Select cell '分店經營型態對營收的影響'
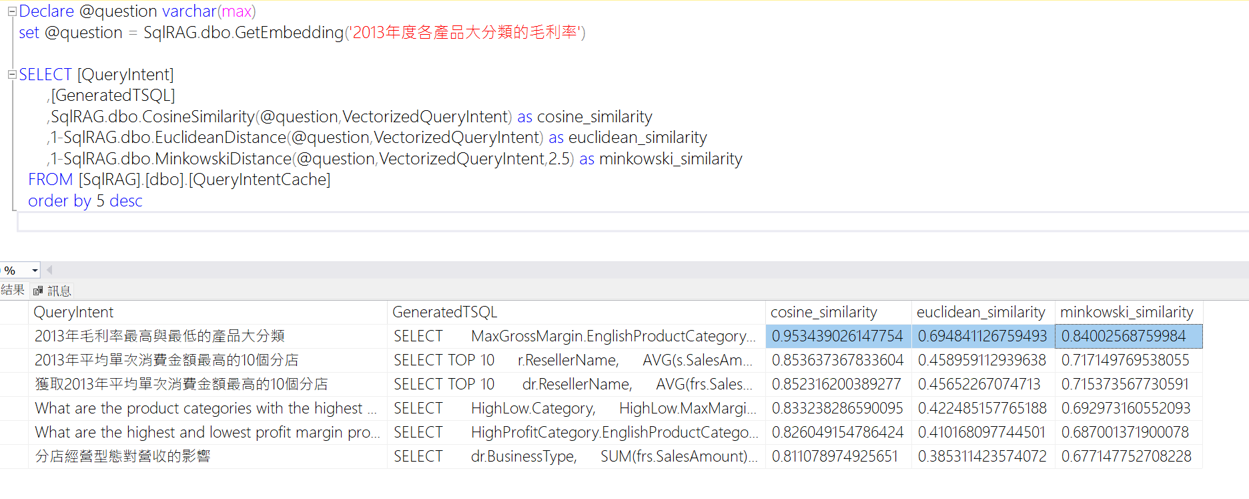Image resolution: width=1249 pixels, height=499 pixels. pos(208,456)
